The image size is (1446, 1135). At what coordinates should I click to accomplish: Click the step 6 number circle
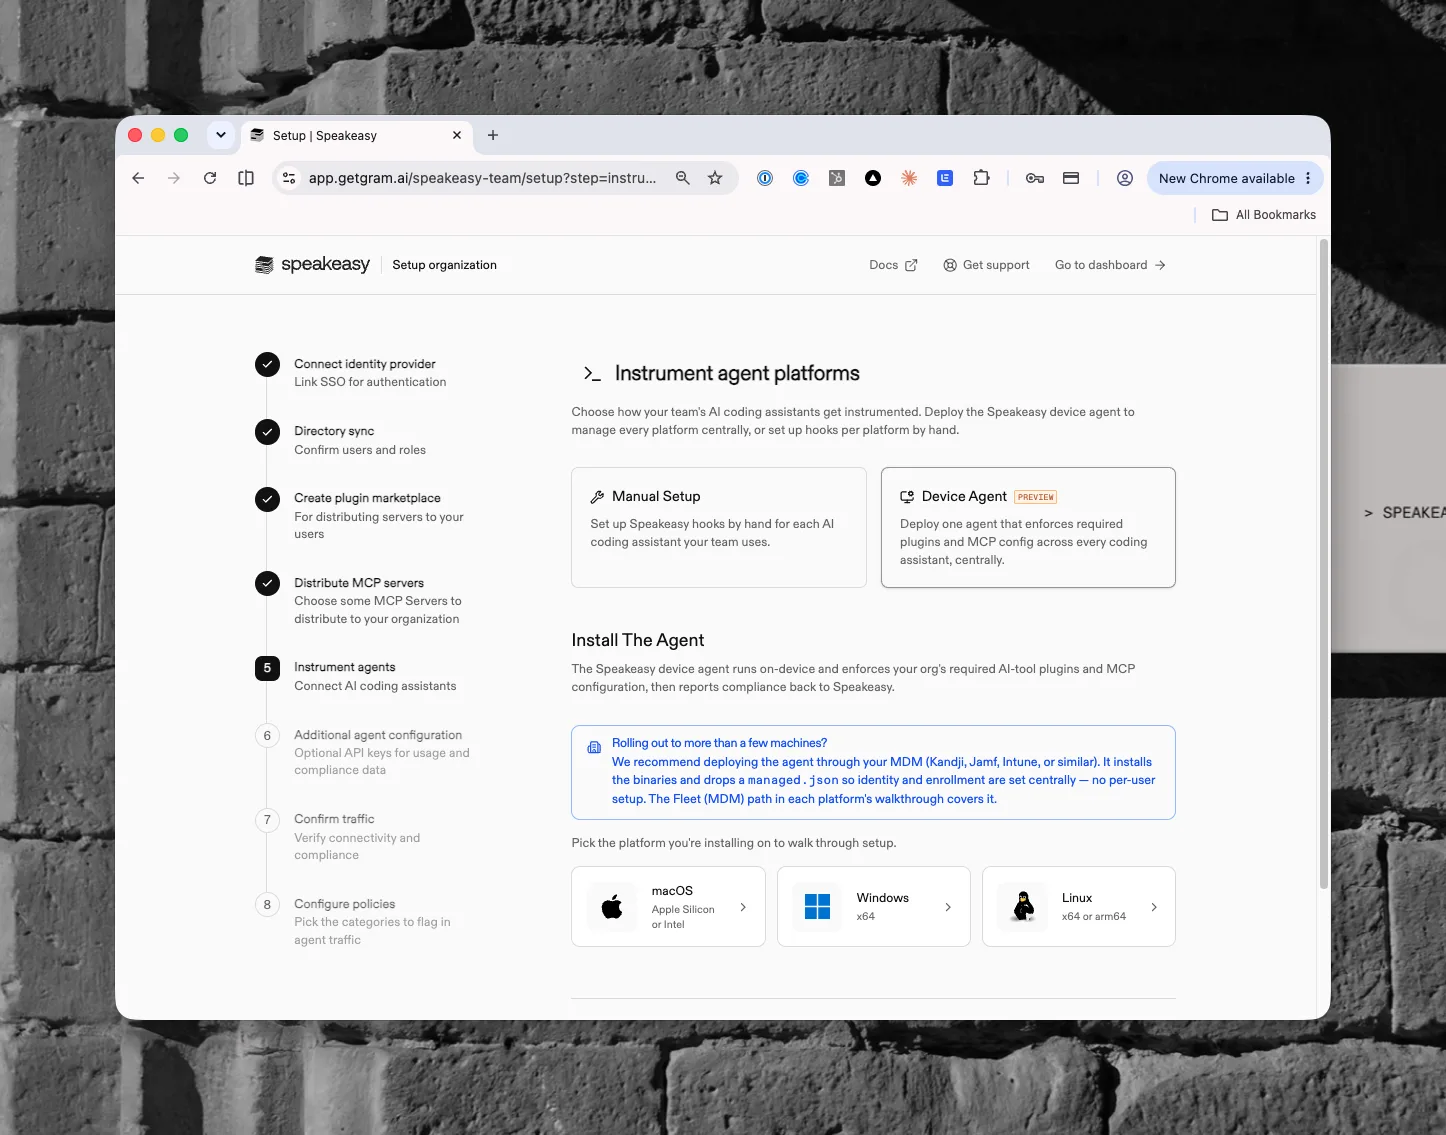click(x=267, y=736)
